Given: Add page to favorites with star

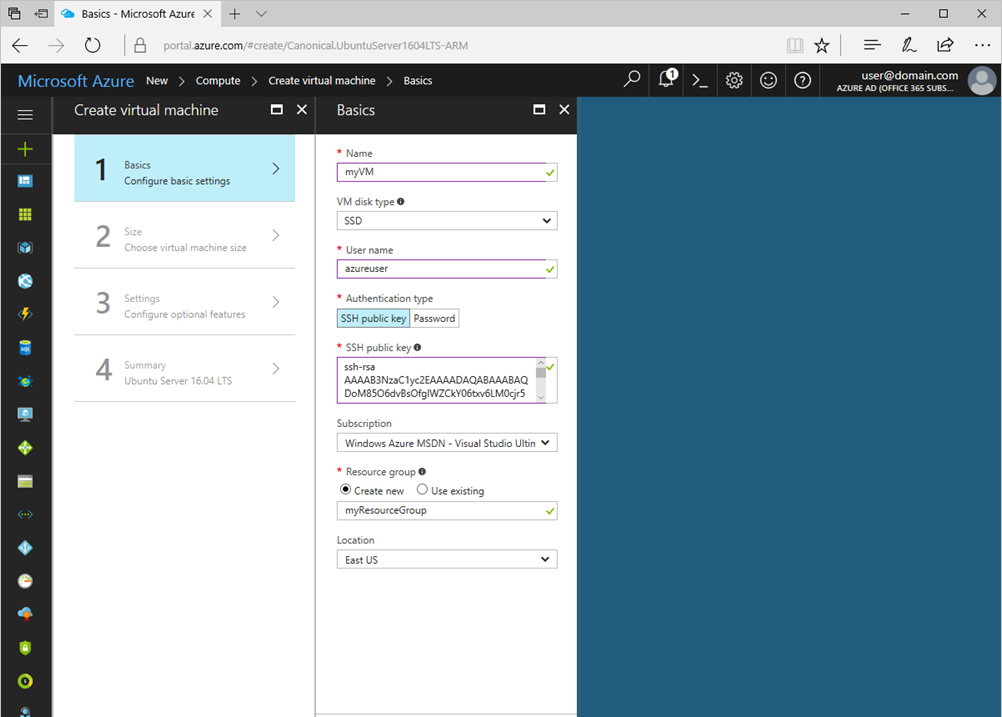Looking at the screenshot, I should click(x=822, y=45).
